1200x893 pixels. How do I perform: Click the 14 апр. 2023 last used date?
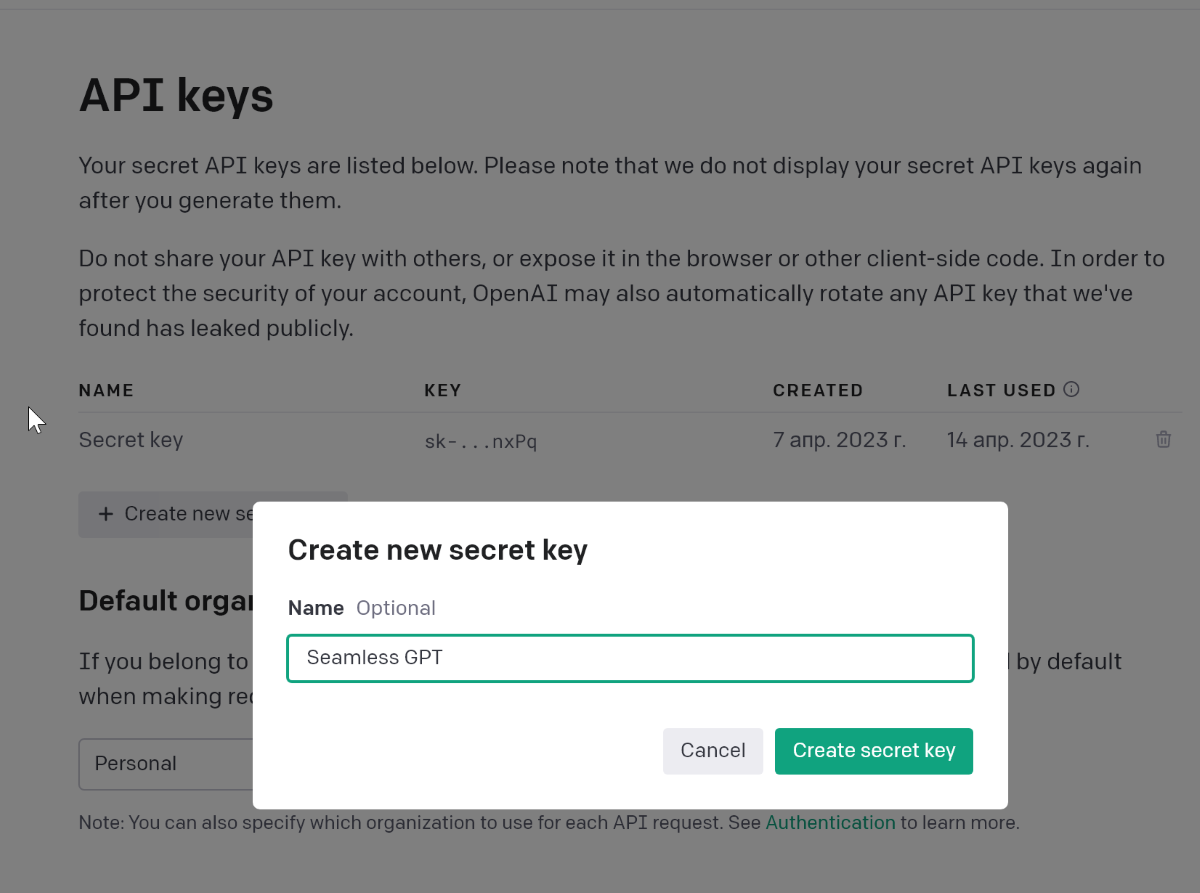pos(1019,440)
